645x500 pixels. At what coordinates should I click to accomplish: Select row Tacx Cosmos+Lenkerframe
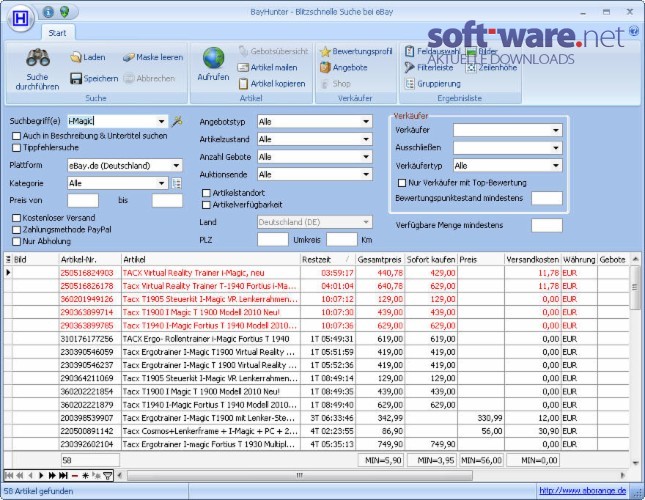pos(316,431)
